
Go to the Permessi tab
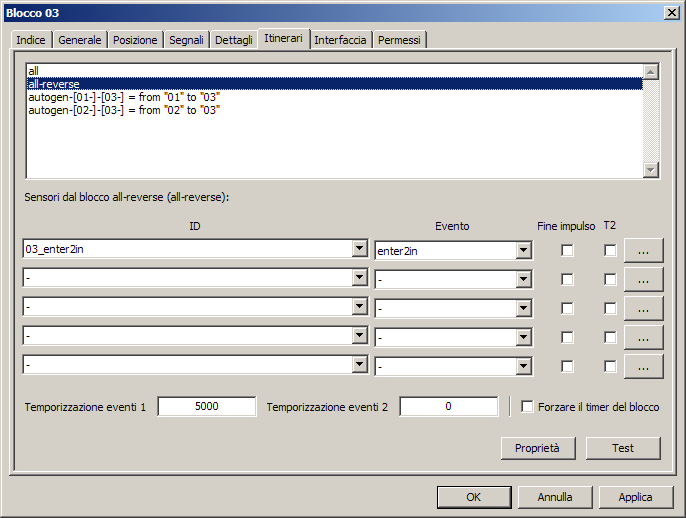(x=399, y=40)
